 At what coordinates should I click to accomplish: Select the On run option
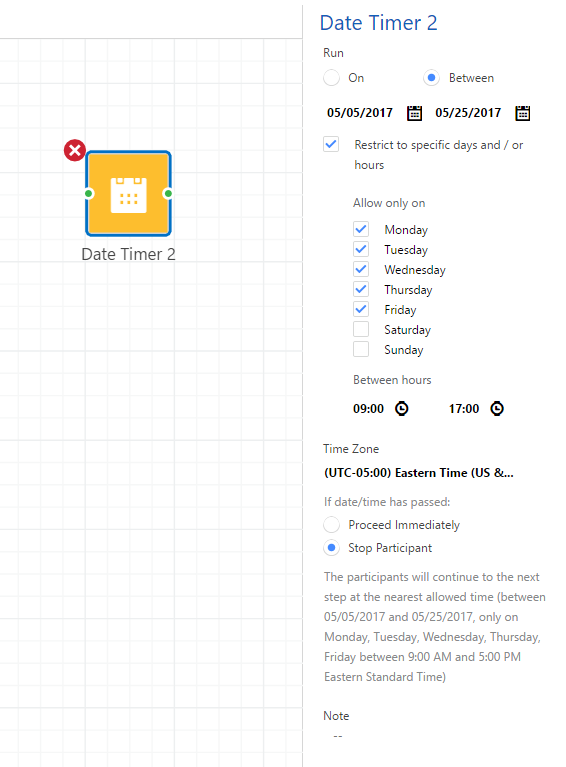tap(331, 78)
